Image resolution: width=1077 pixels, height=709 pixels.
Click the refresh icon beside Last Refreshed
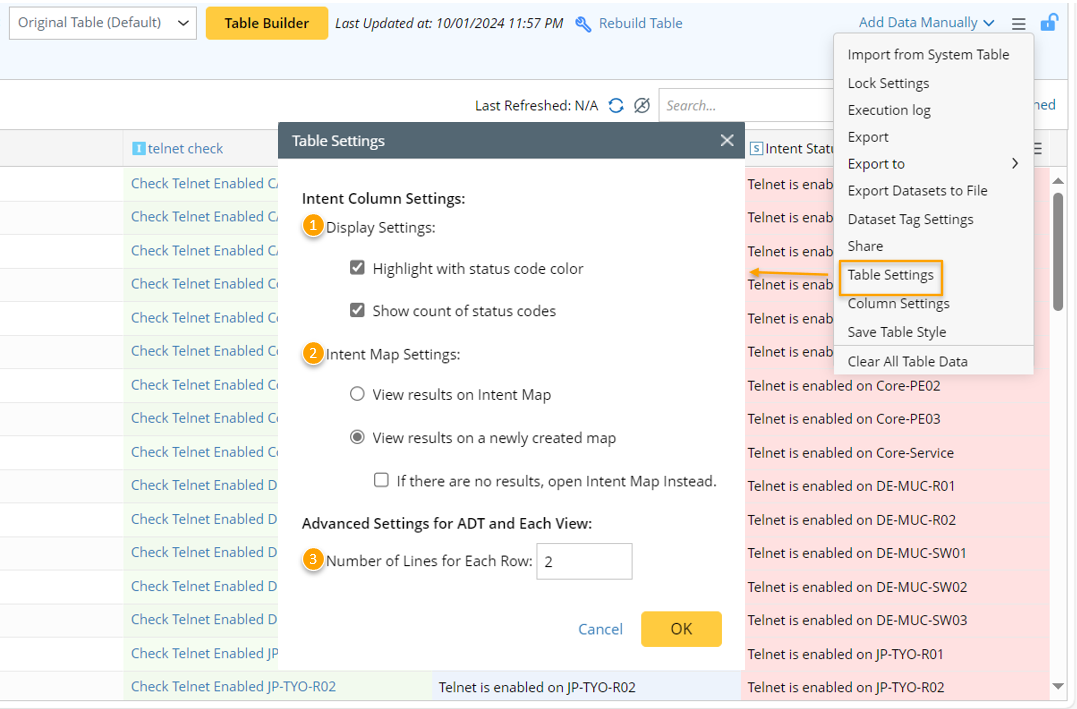tap(616, 105)
